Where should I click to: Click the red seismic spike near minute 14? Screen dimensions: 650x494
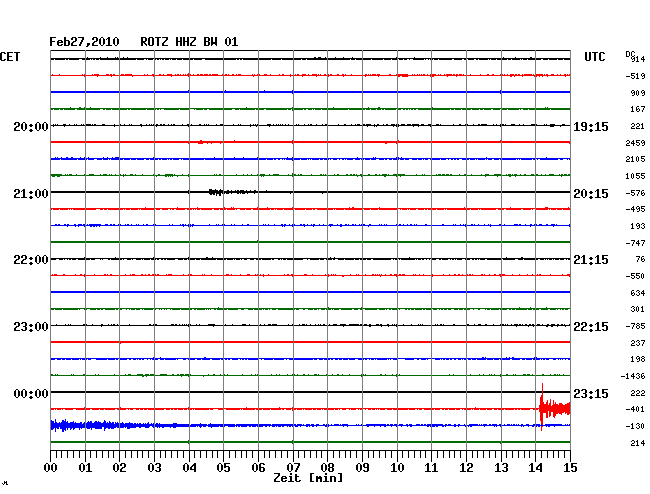point(555,407)
